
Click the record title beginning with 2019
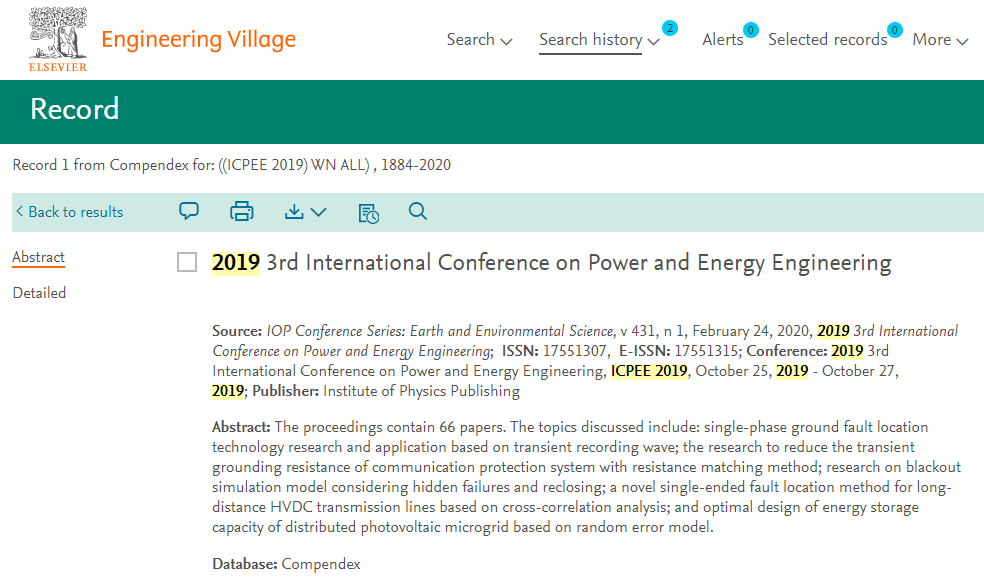(x=552, y=262)
